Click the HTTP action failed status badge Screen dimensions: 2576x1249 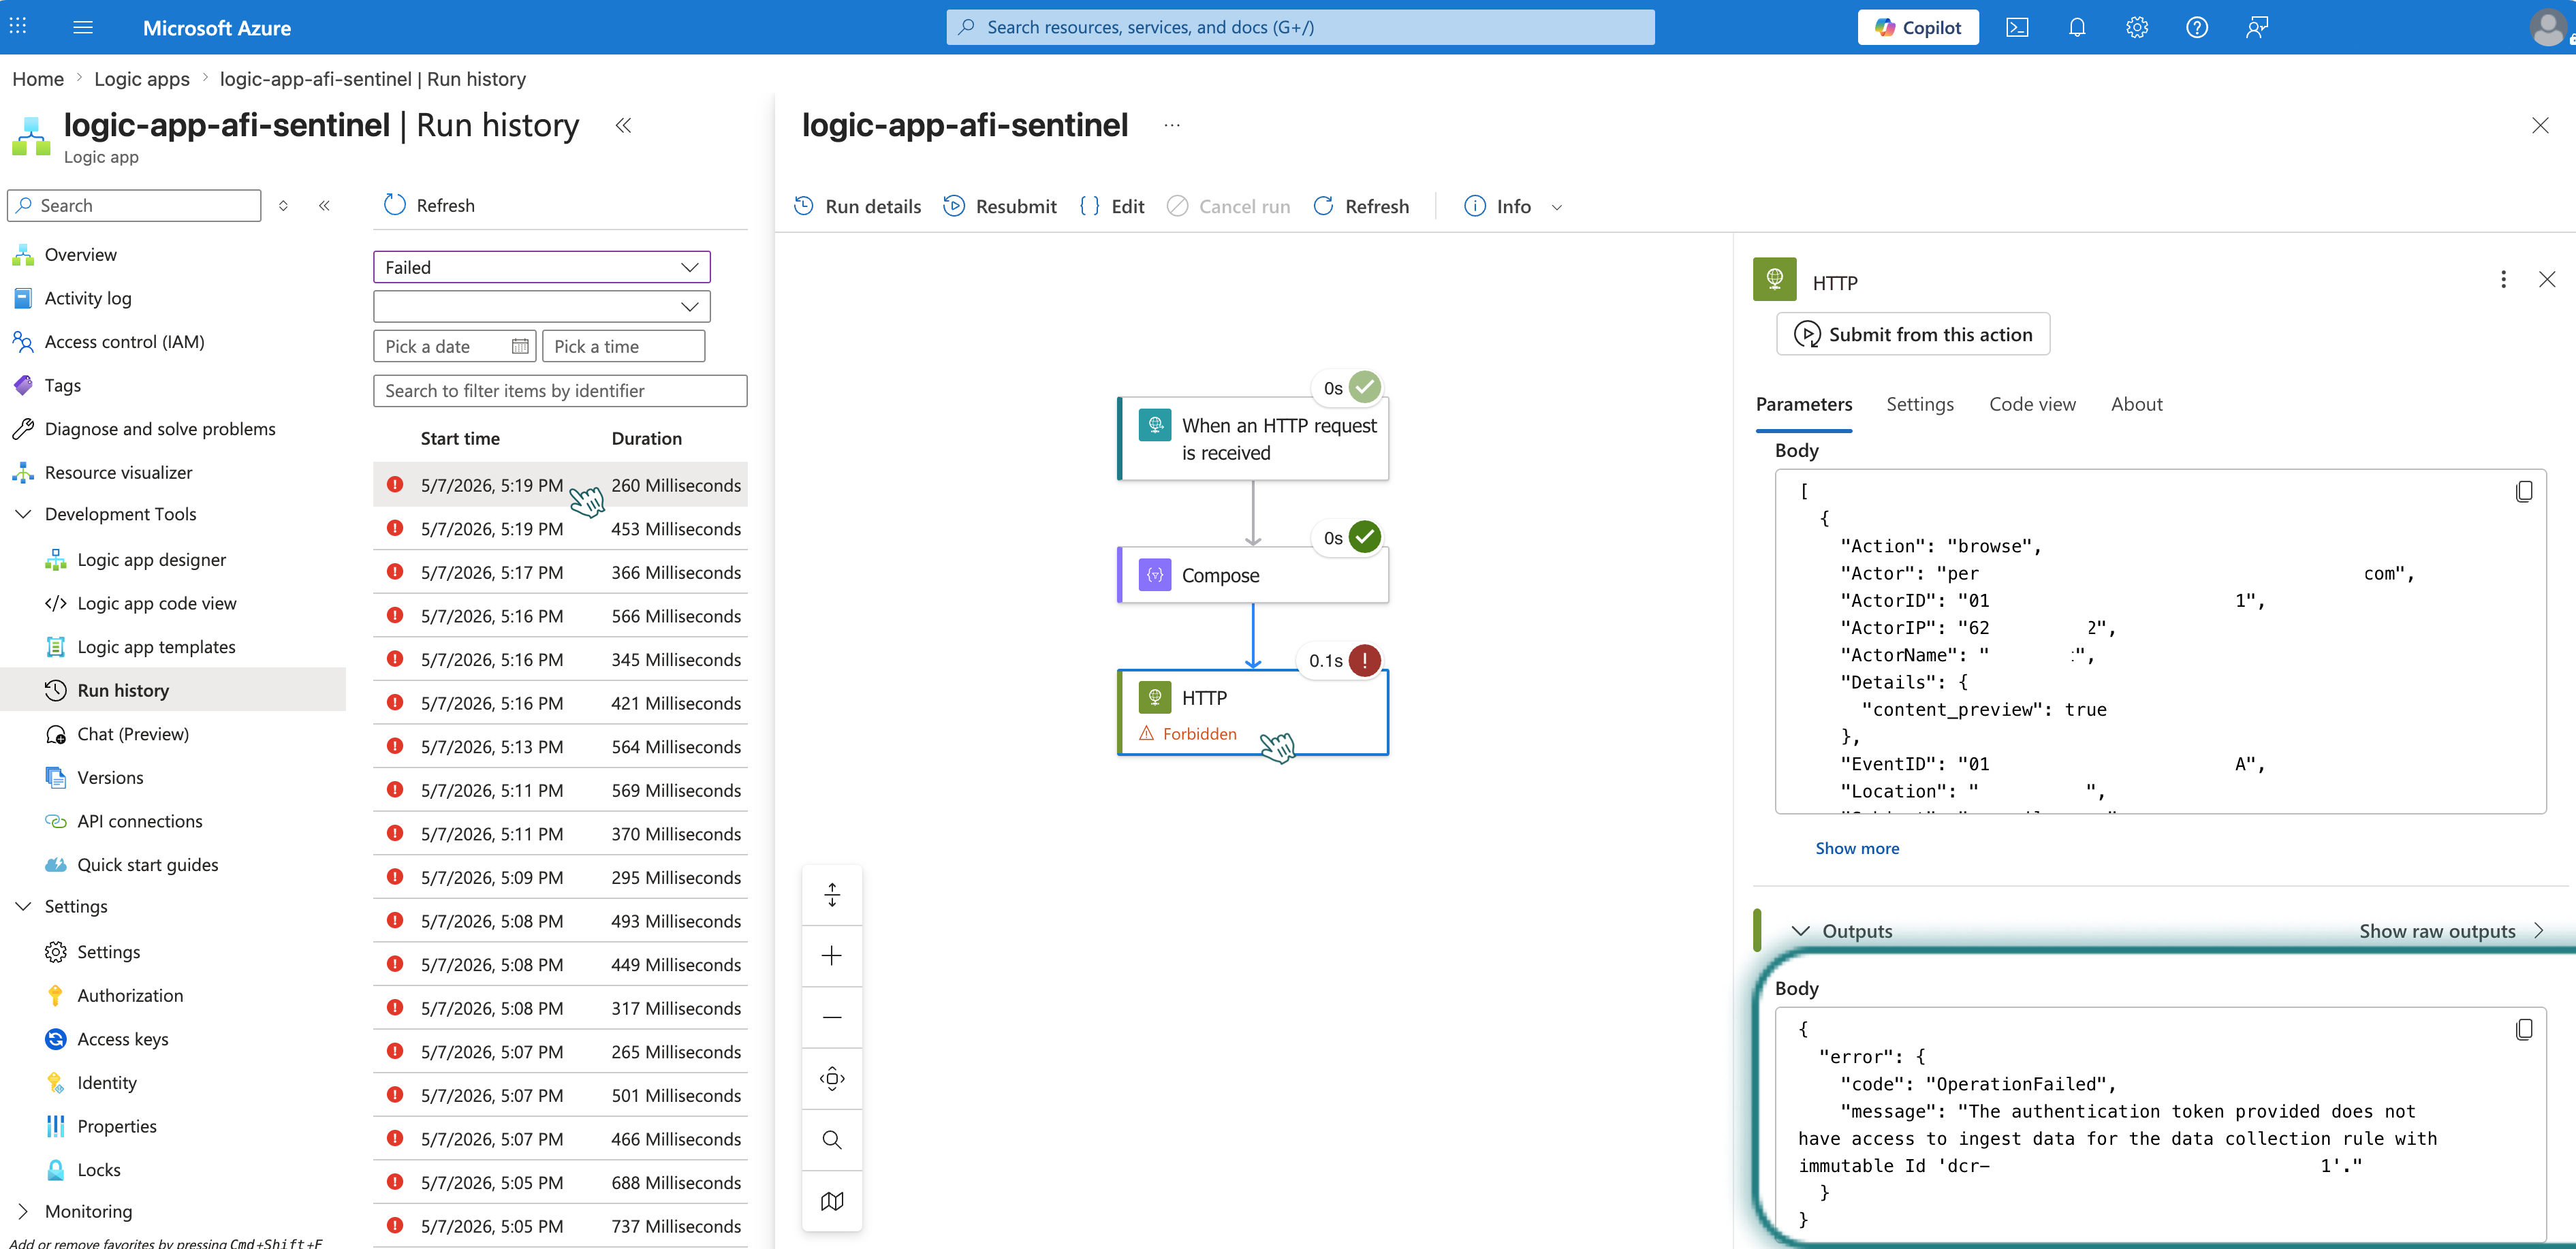click(1364, 660)
